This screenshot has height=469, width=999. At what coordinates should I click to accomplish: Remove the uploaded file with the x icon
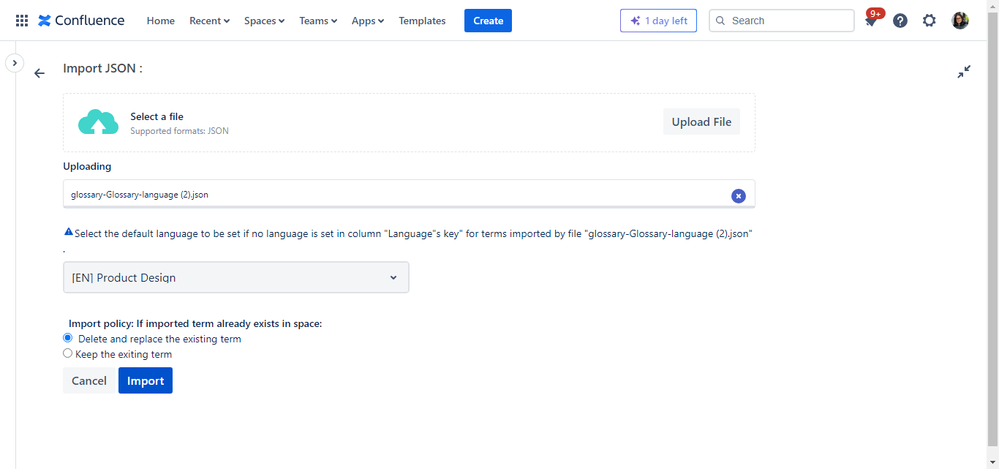(738, 196)
